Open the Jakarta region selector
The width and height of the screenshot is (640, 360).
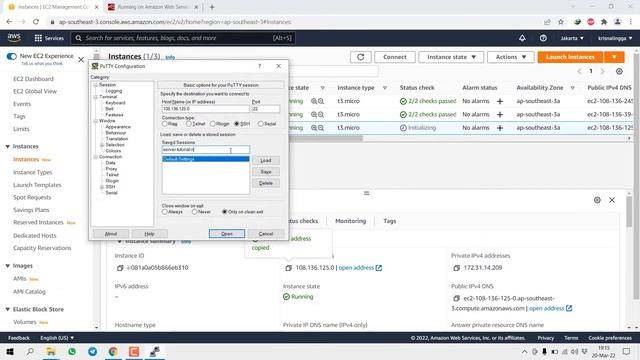572,38
